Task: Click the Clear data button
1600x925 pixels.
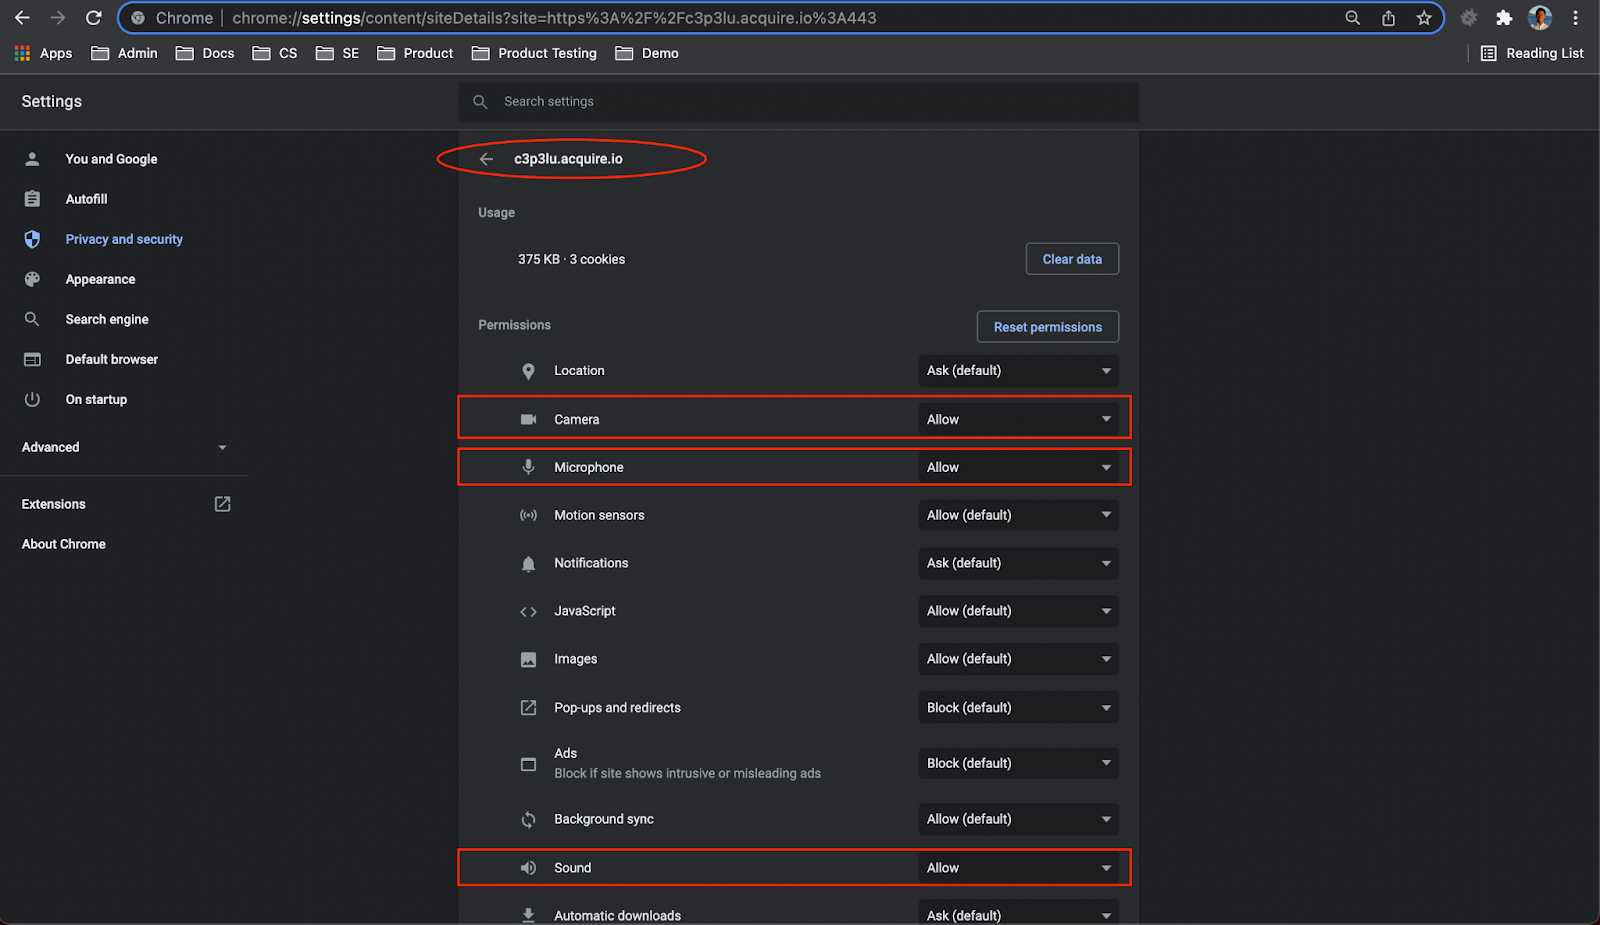Action: click(1072, 259)
